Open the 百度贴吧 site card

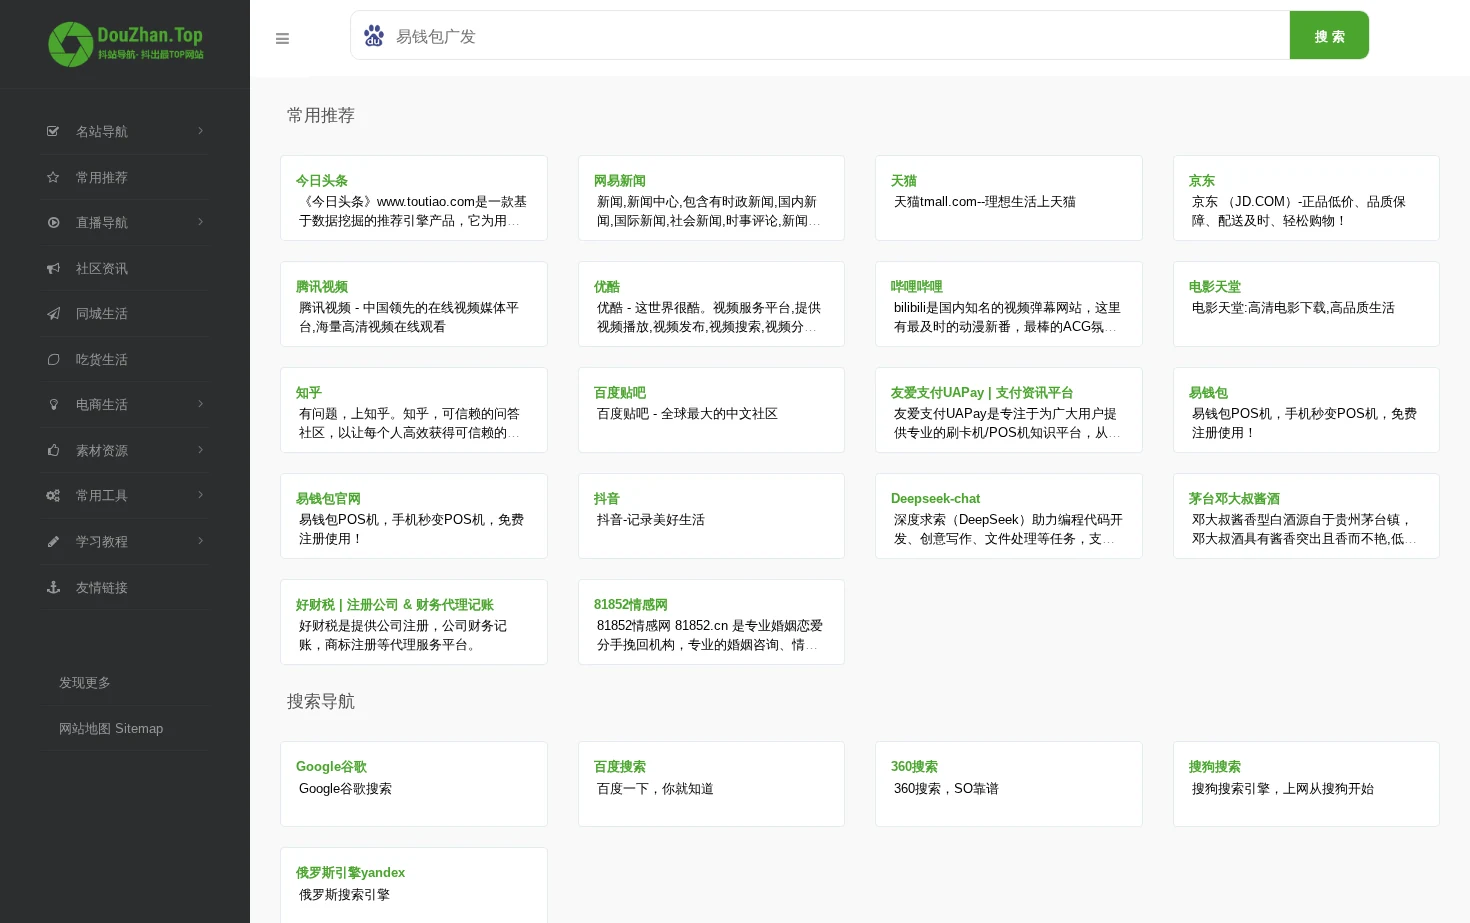711,410
